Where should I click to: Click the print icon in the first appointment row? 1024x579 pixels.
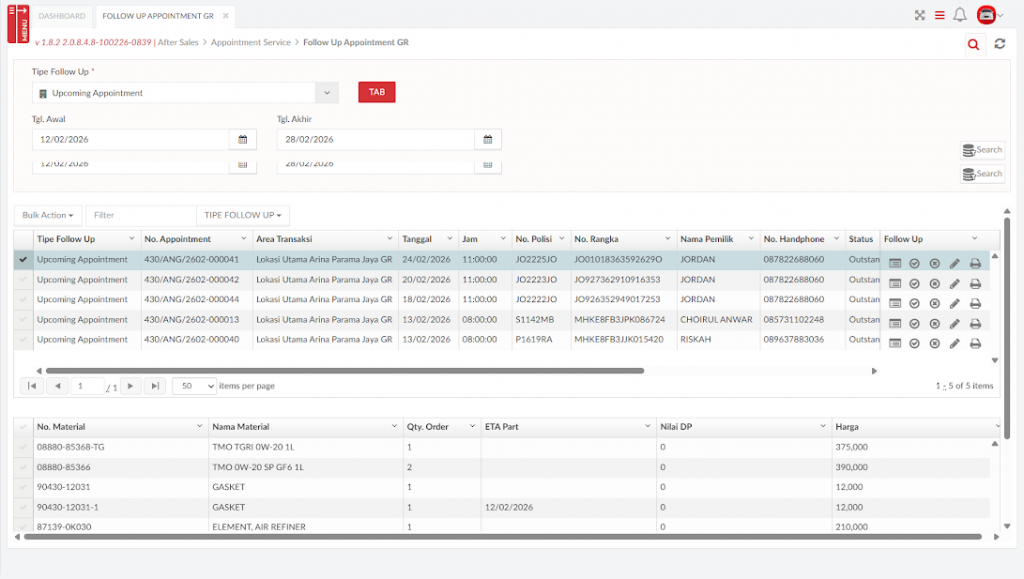click(975, 263)
